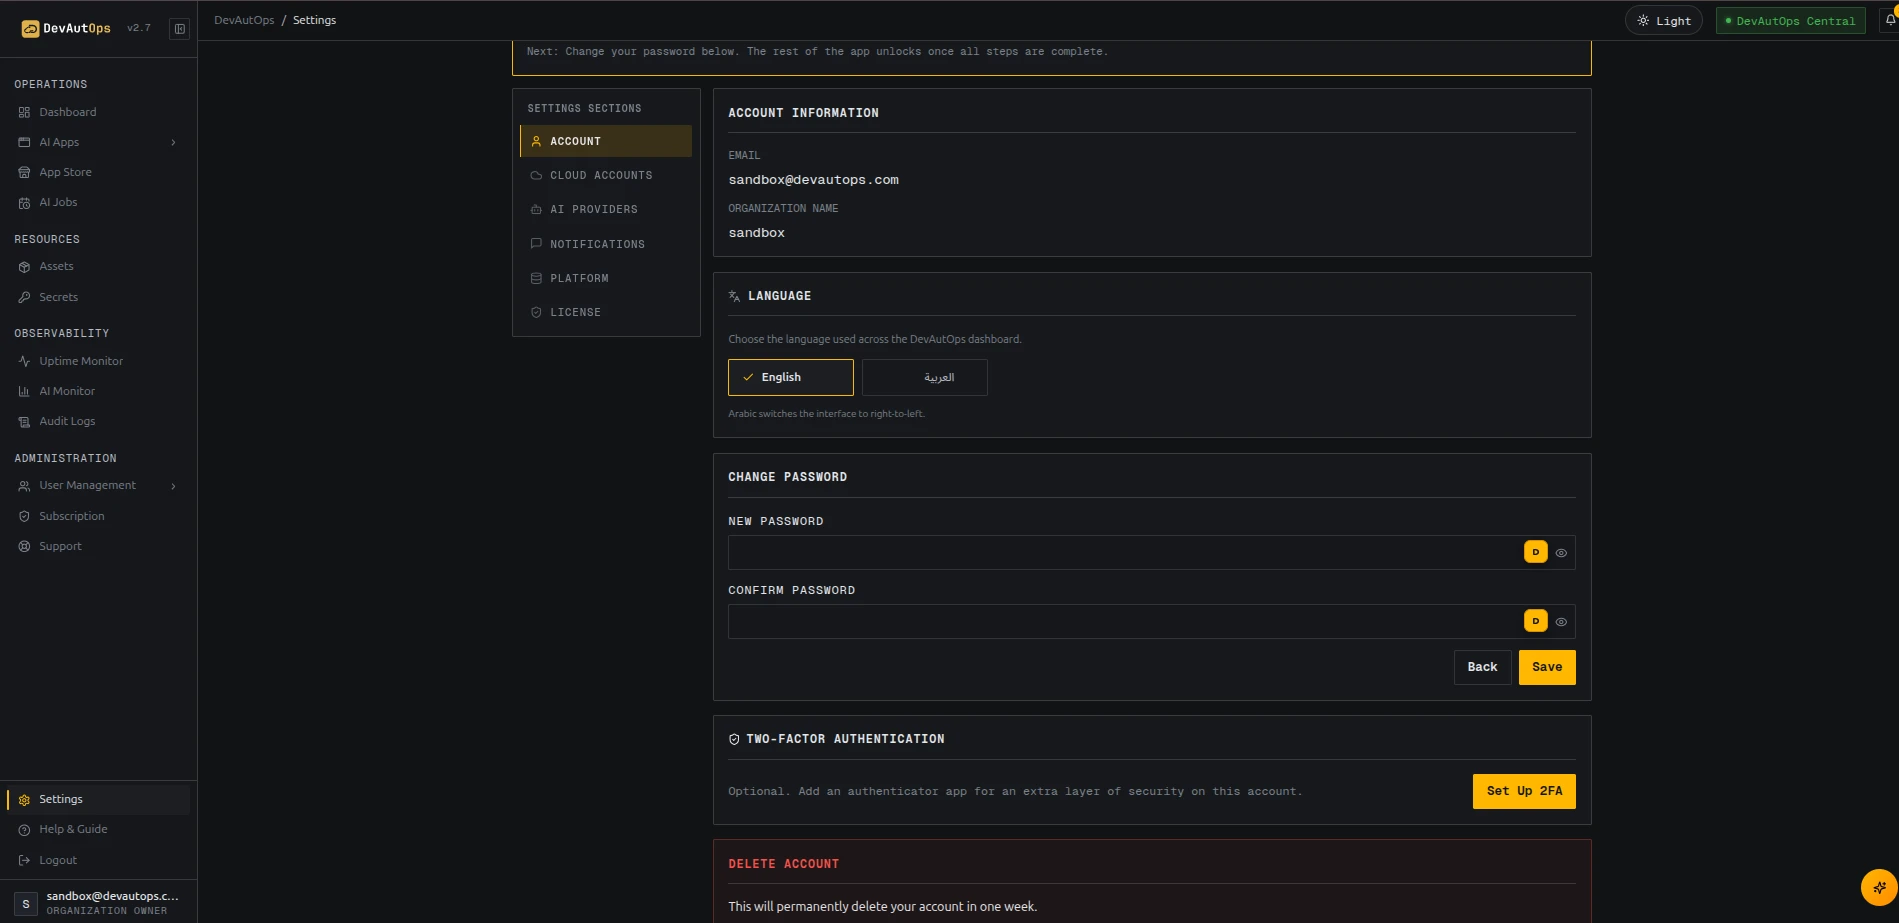Click the AI Monitor chart icon

coord(24,391)
